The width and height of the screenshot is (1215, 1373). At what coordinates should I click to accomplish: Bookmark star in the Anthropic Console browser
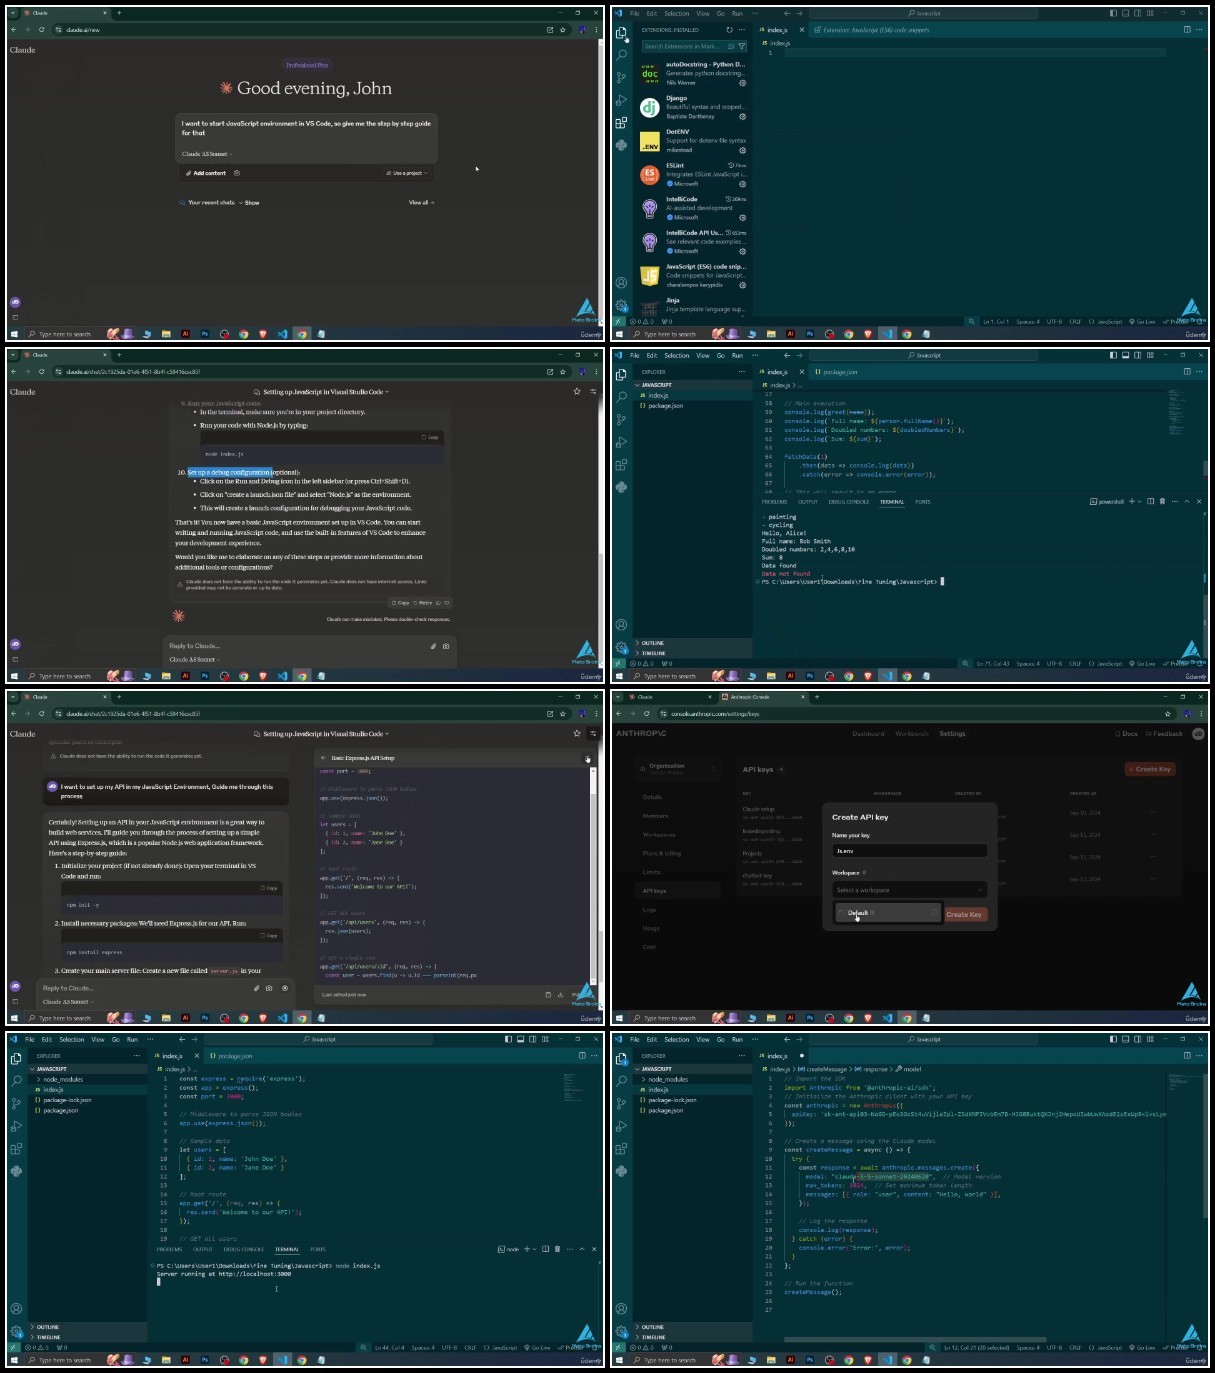1167,714
